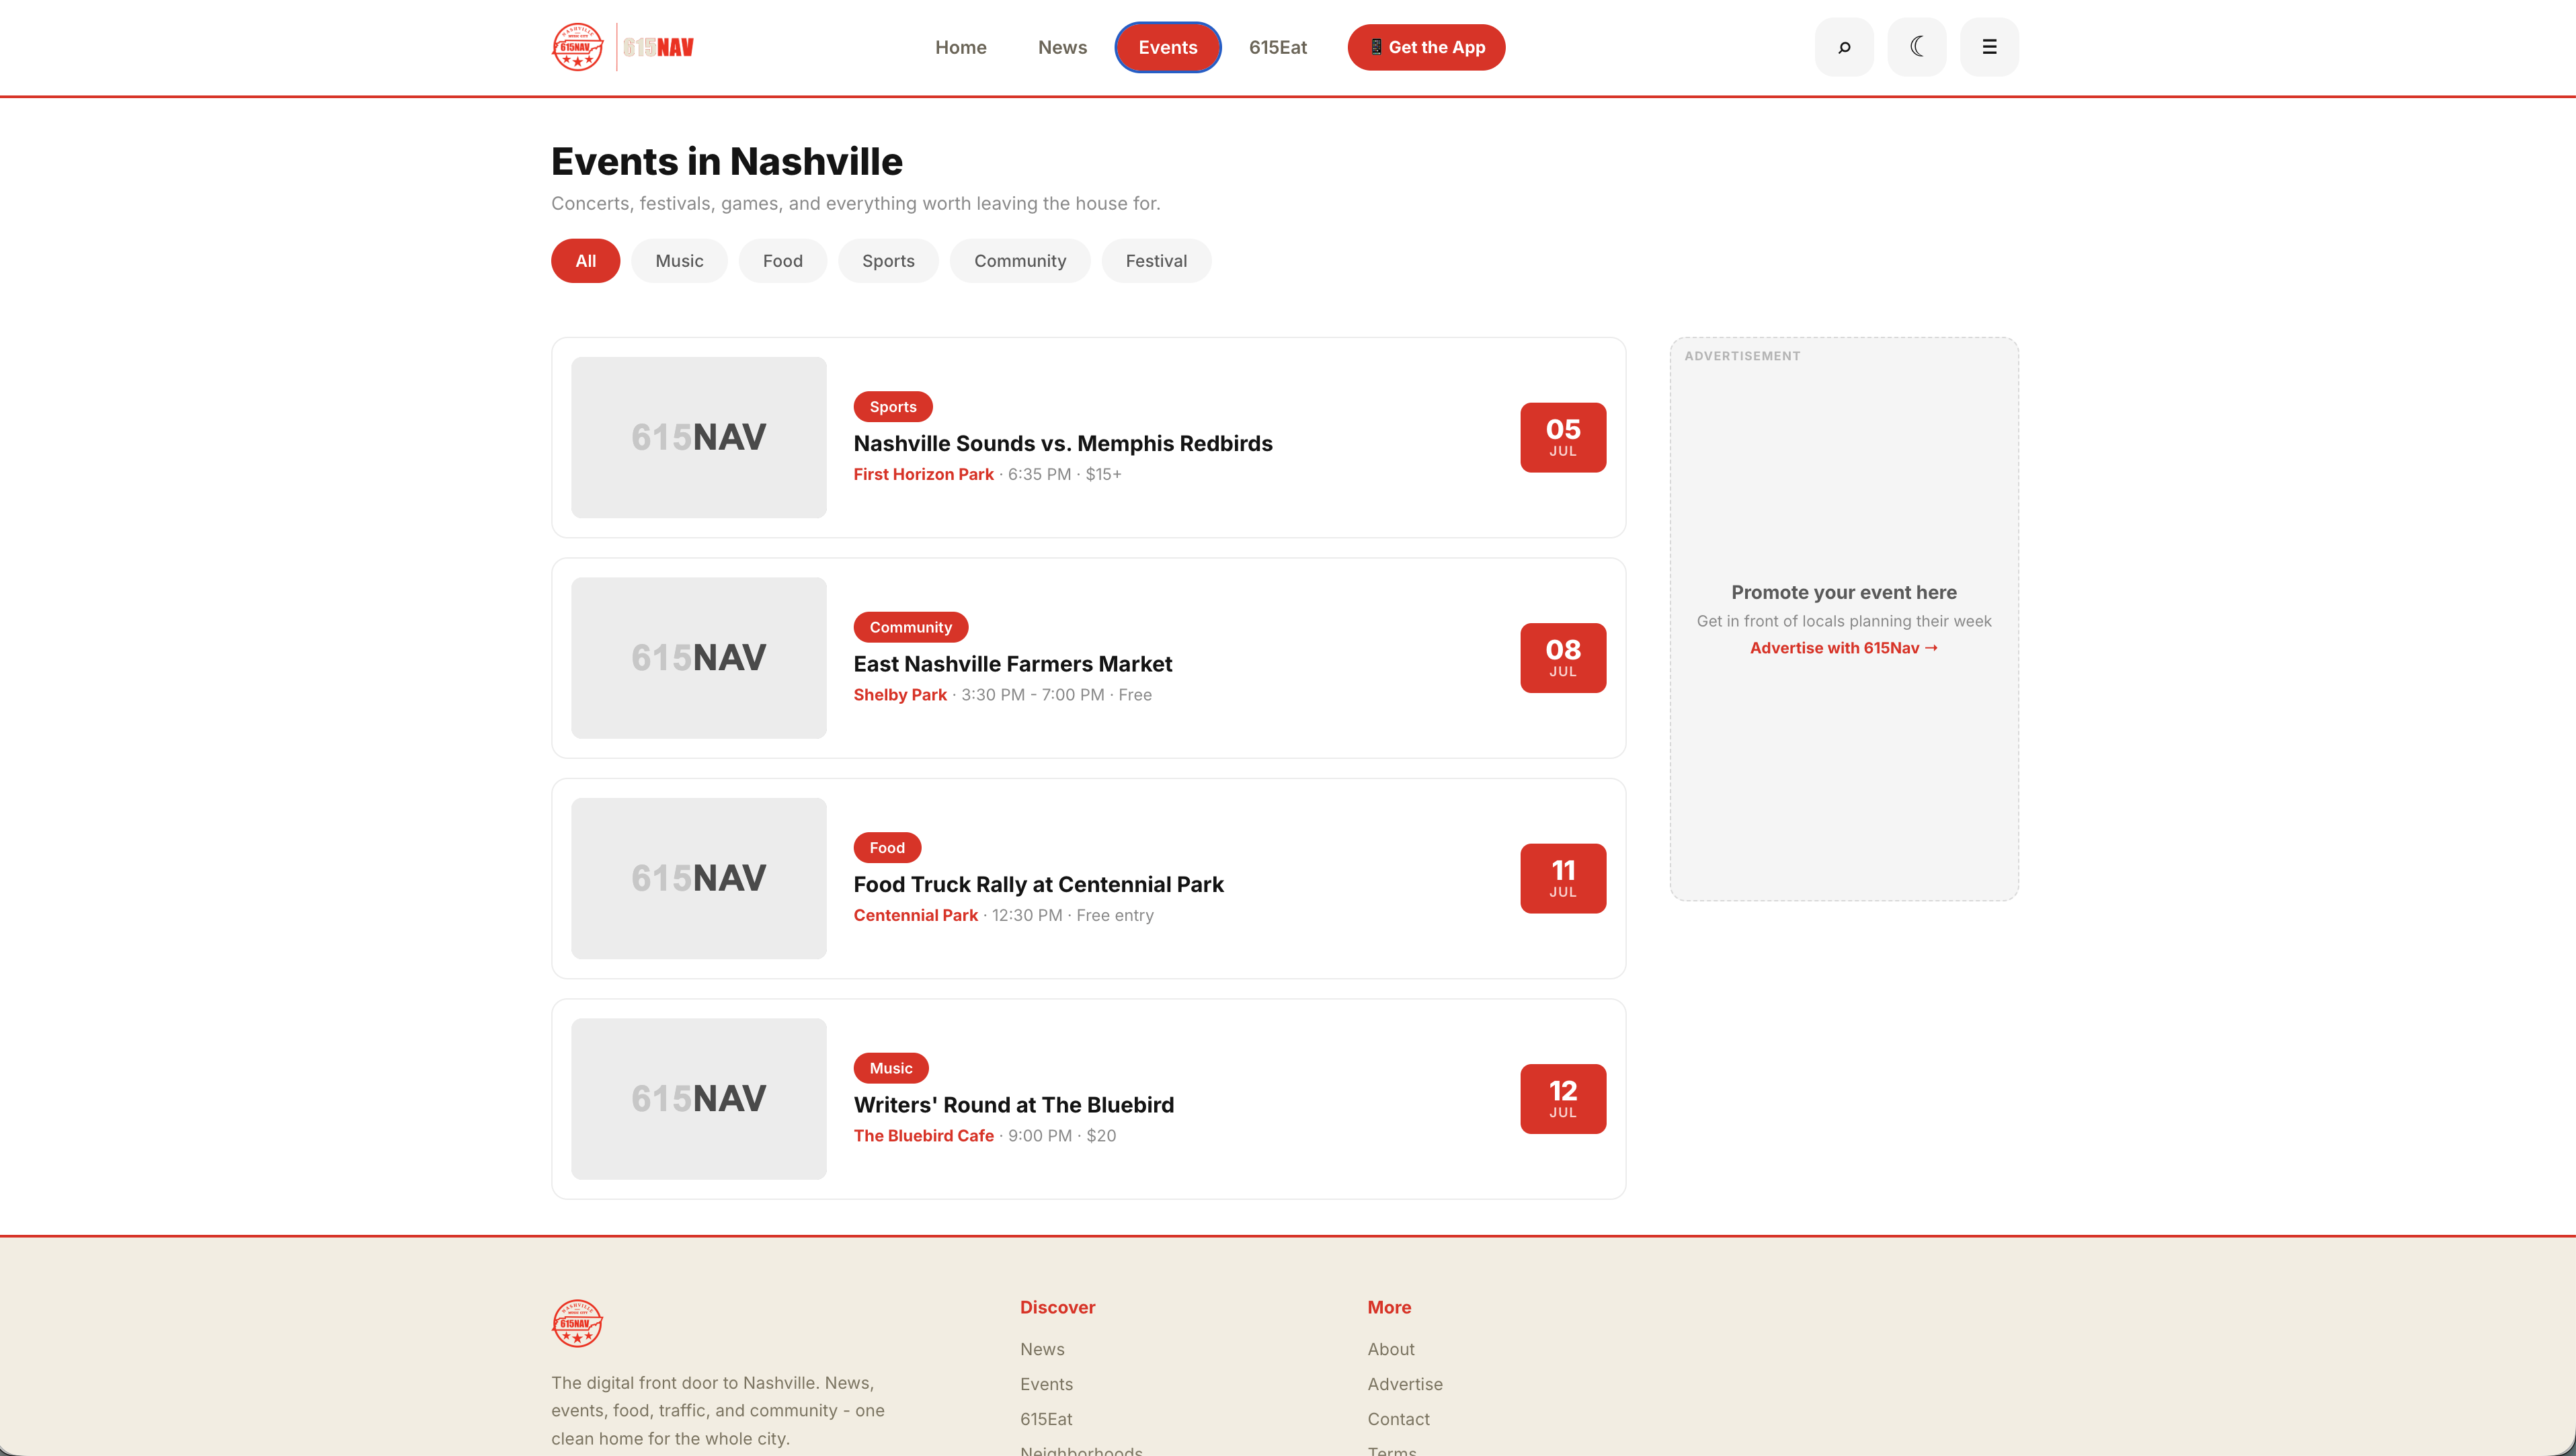2576x1456 pixels.
Task: Click the 11 JUL date badge
Action: pos(1563,878)
